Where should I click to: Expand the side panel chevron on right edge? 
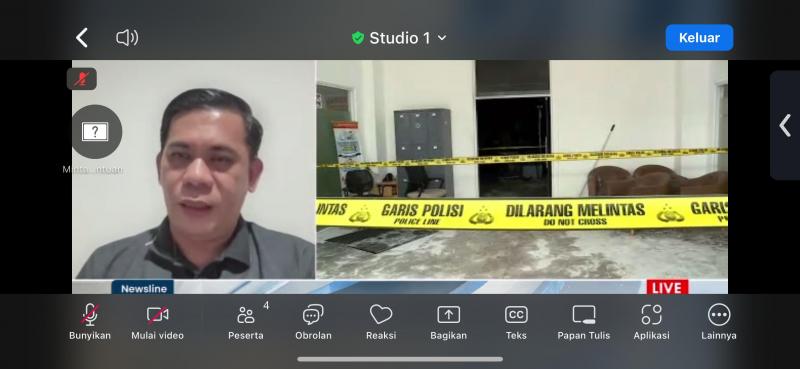785,125
